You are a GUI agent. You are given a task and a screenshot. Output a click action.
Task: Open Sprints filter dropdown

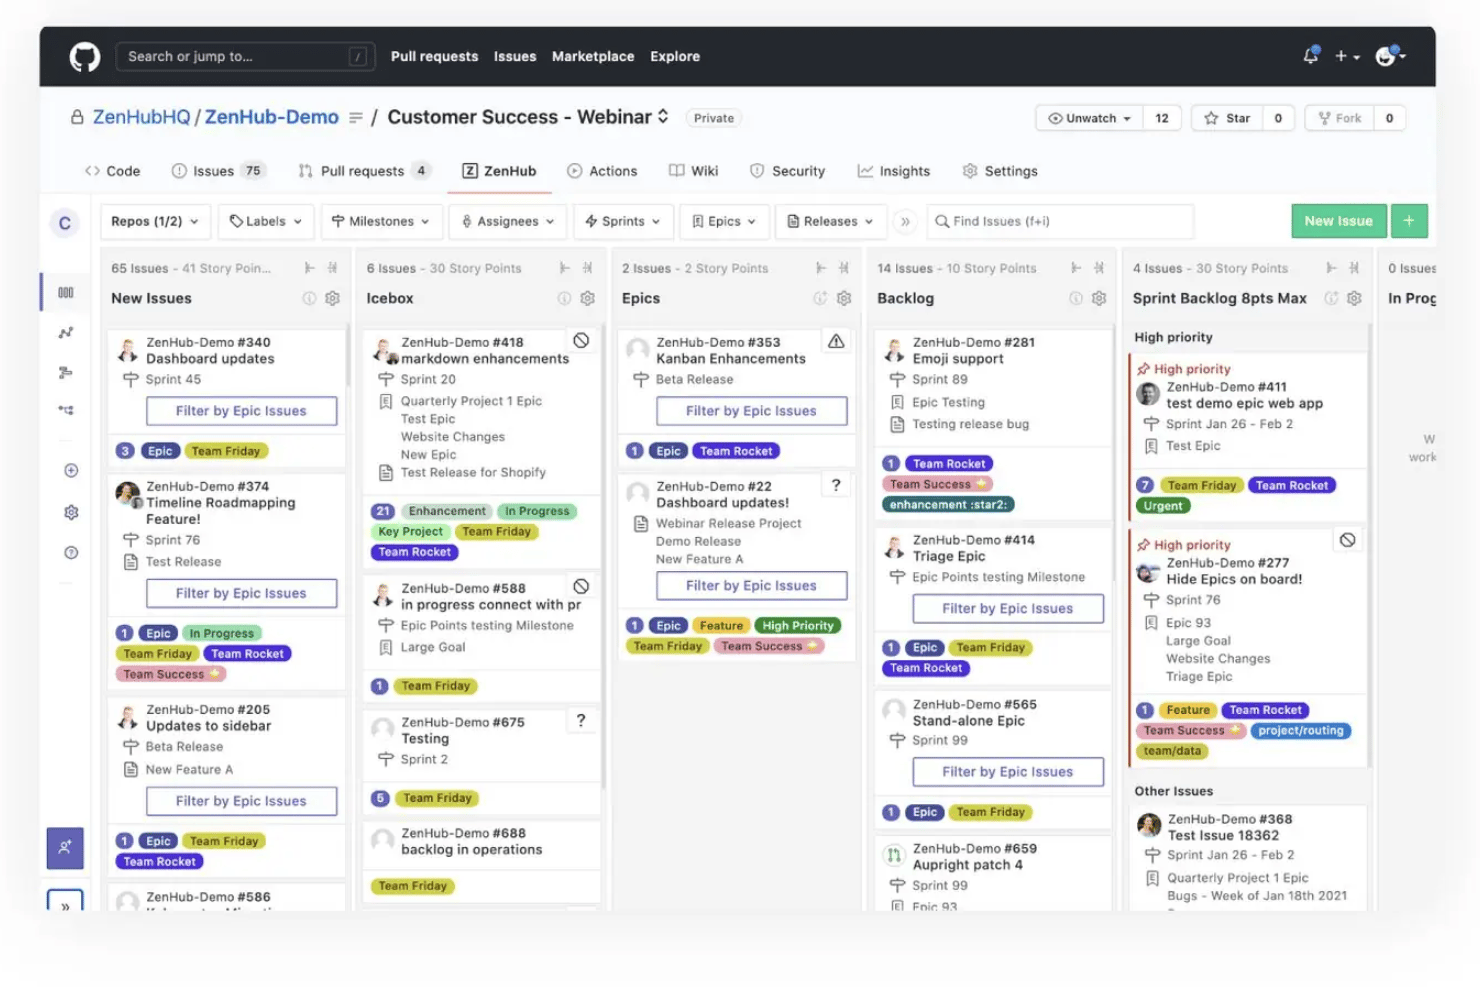click(x=622, y=221)
